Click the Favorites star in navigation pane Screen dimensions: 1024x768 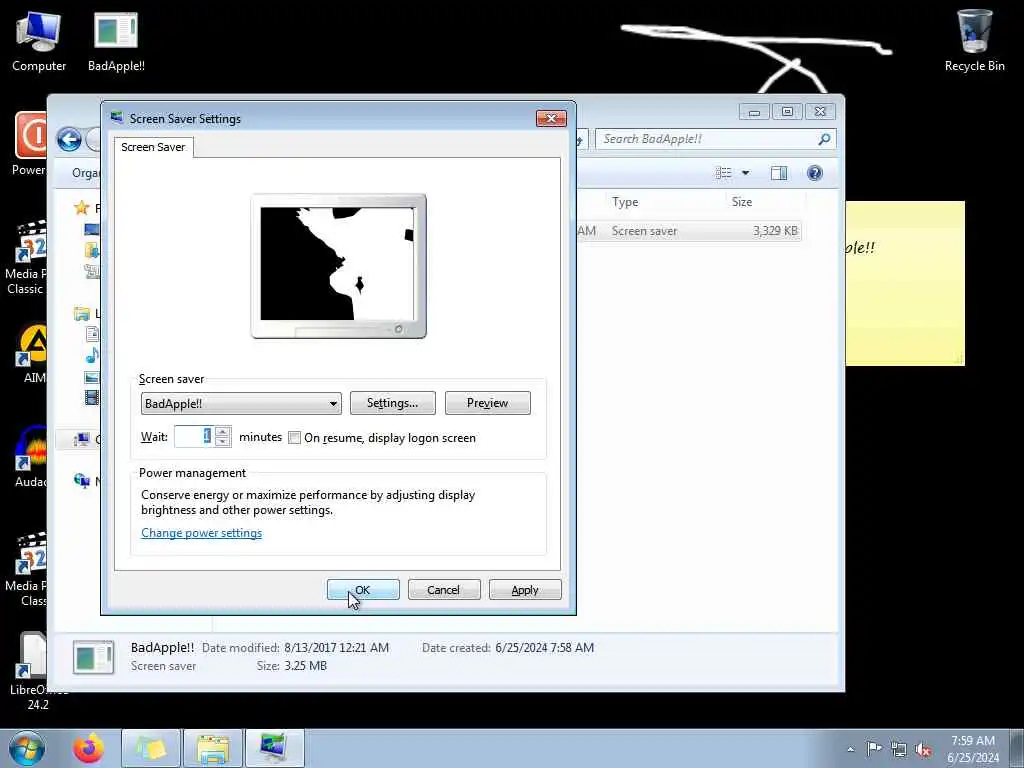coord(82,208)
